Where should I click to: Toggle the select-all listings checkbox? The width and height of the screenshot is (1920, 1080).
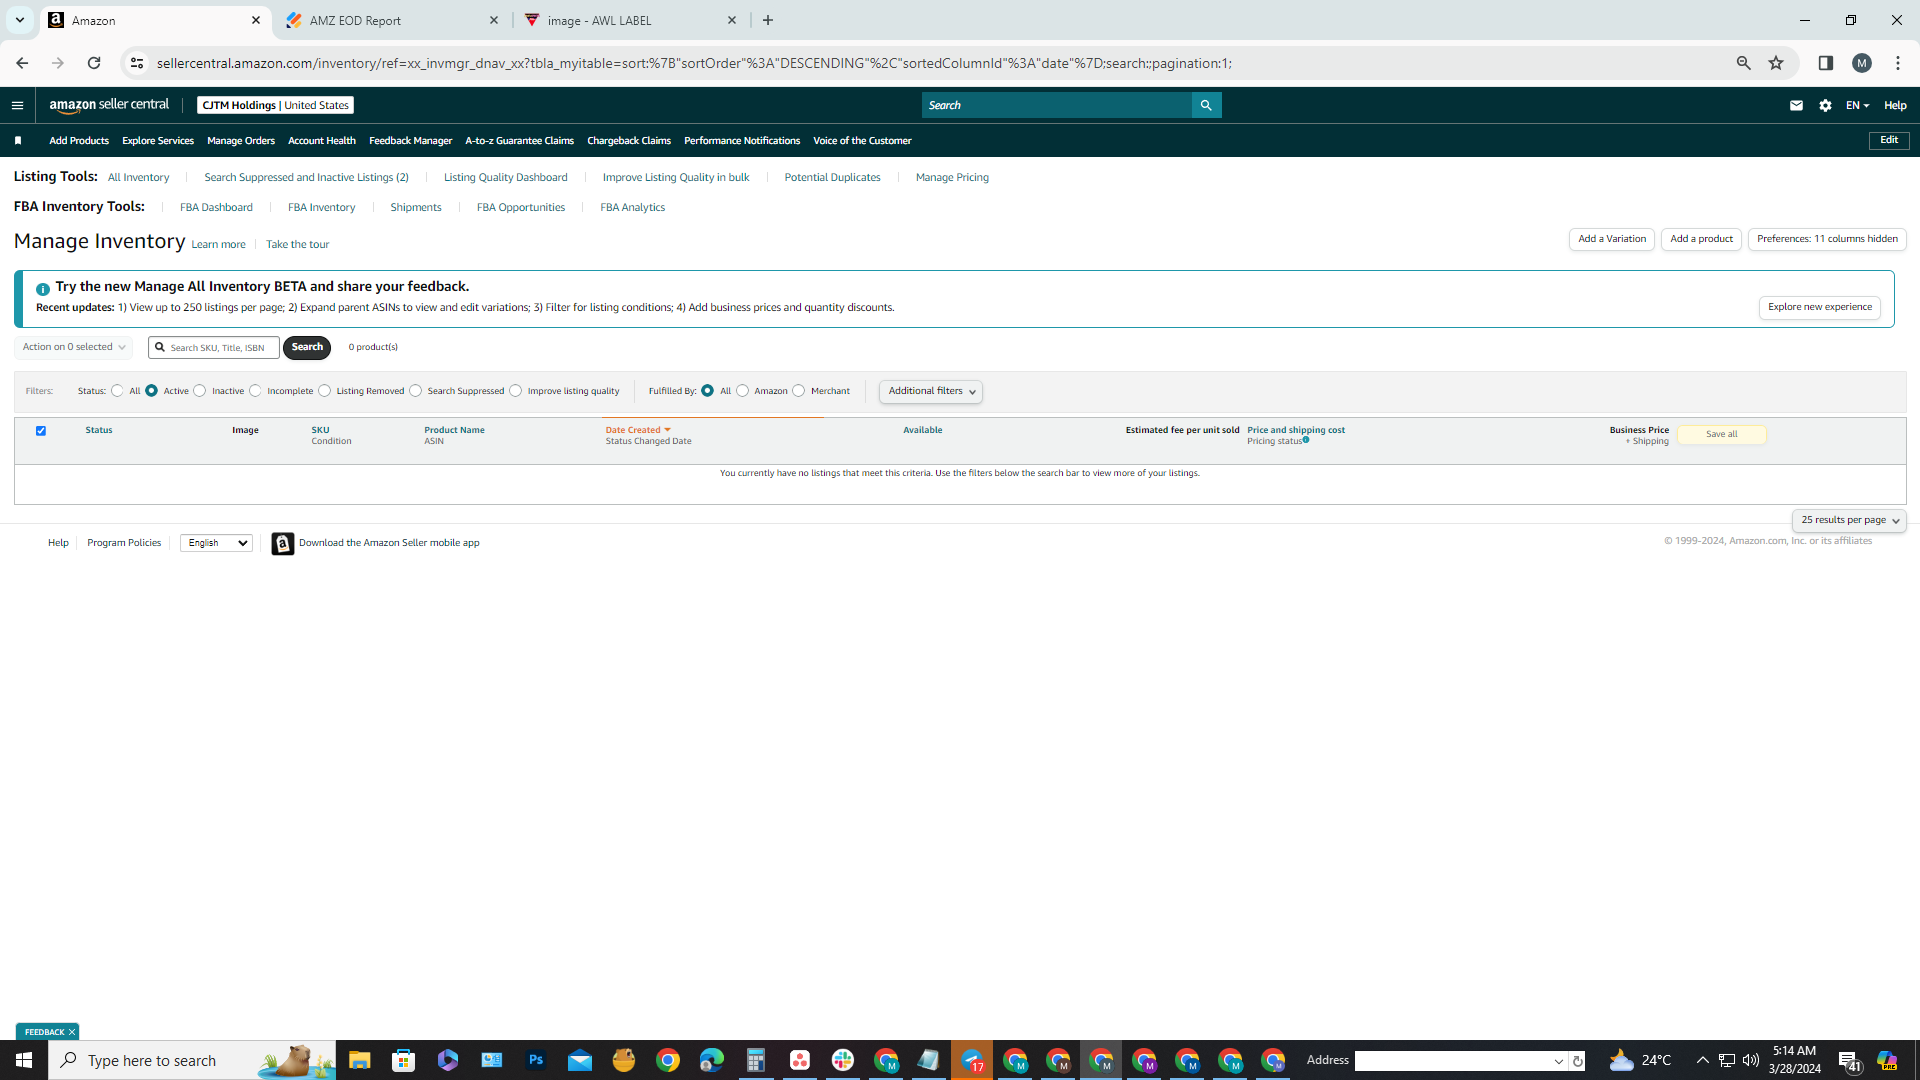pos(41,431)
